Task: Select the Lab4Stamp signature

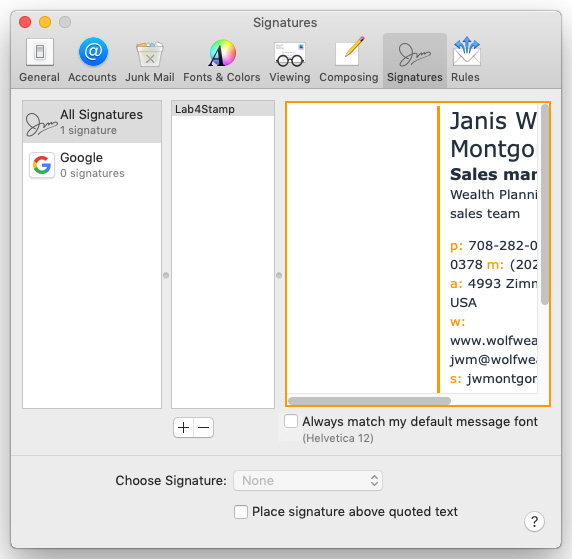Action: point(223,109)
